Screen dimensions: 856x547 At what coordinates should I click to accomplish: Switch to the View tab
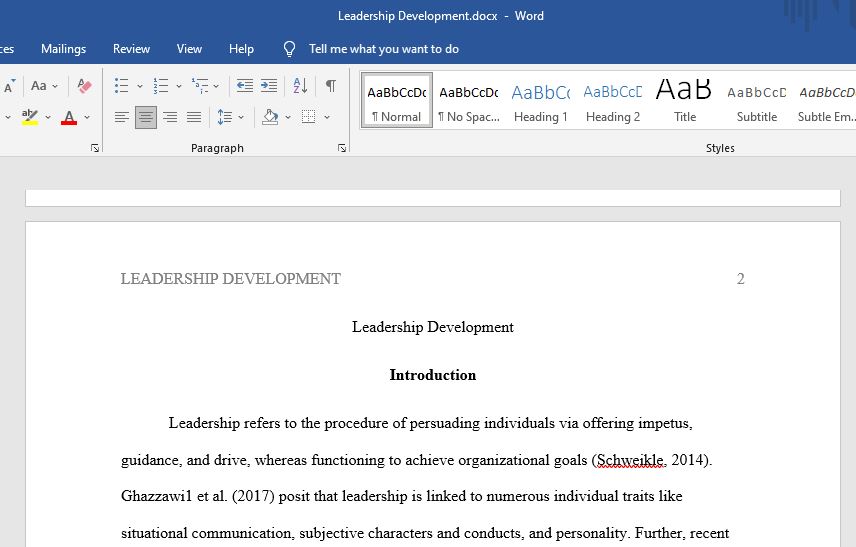pos(189,49)
